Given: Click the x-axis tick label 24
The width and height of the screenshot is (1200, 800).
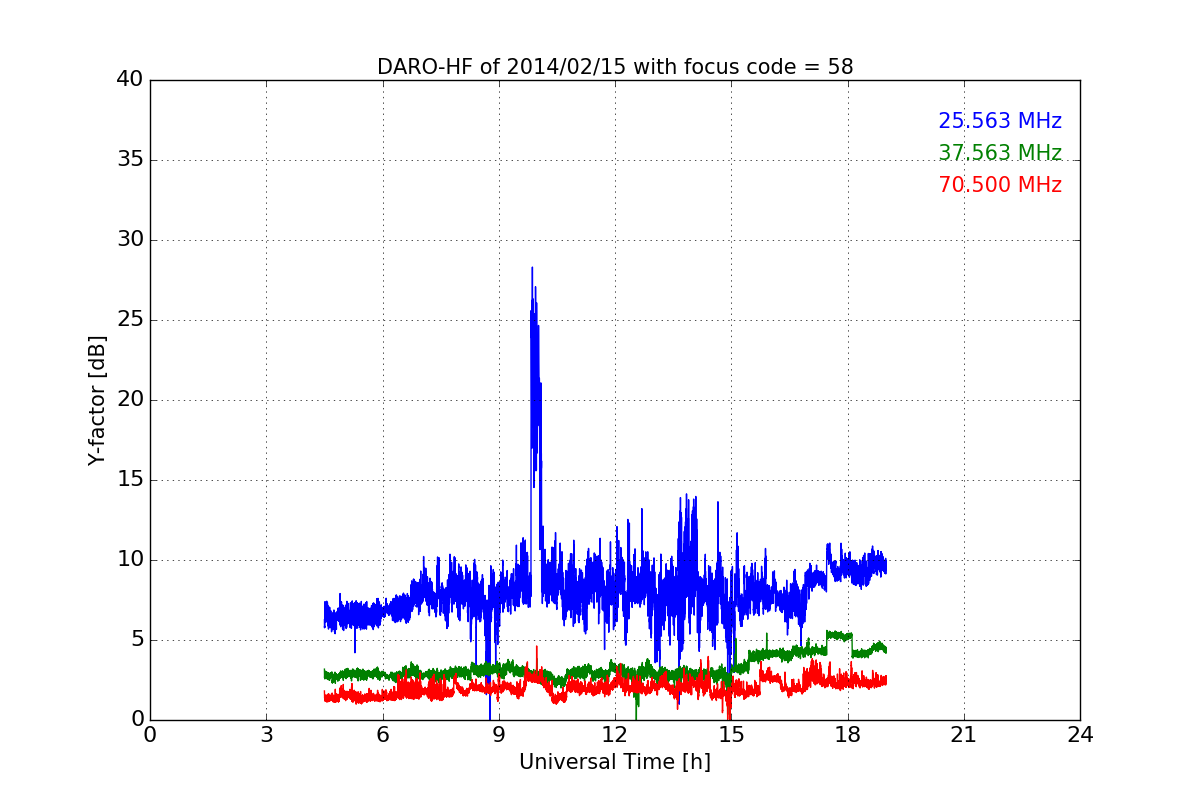Looking at the screenshot, I should (x=1080, y=735).
